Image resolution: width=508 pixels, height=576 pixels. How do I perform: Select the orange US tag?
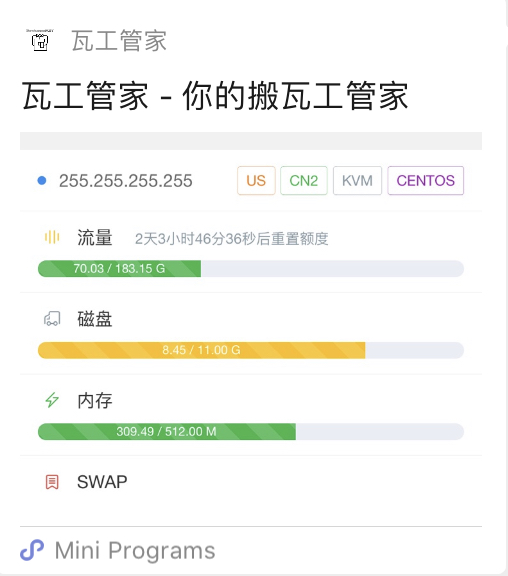coord(256,180)
